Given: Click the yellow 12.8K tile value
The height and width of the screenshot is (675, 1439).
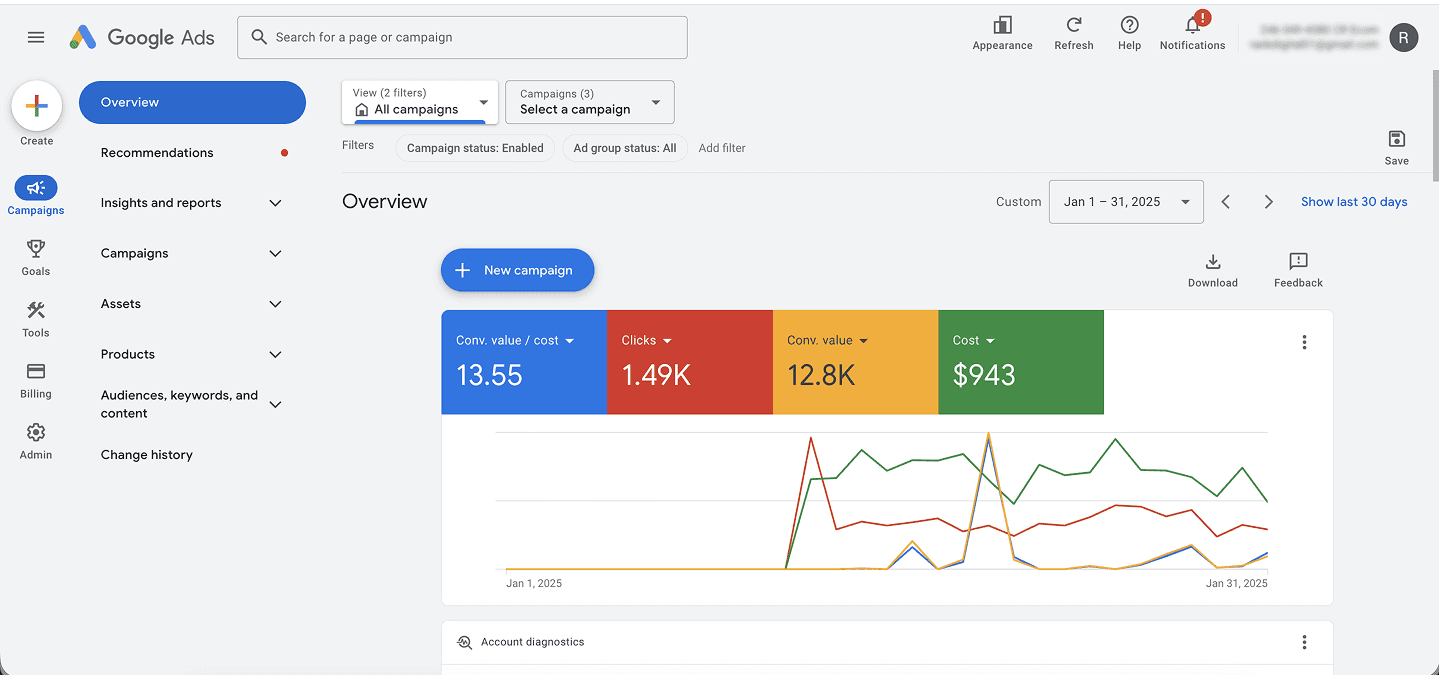Looking at the screenshot, I should 821,375.
